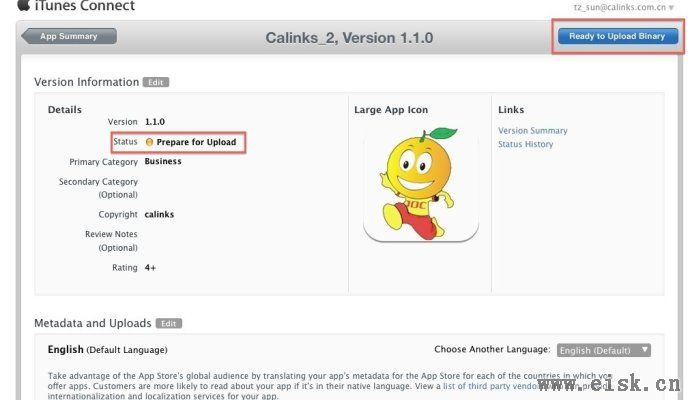The image size is (690, 400).
Task: Select the calinks copyright value
Action: (159, 214)
